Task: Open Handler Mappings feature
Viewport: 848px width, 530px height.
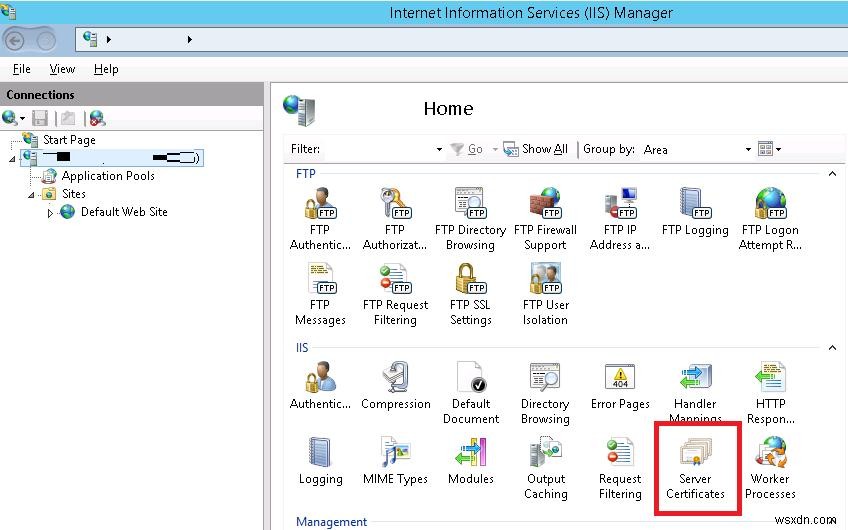Action: (695, 392)
